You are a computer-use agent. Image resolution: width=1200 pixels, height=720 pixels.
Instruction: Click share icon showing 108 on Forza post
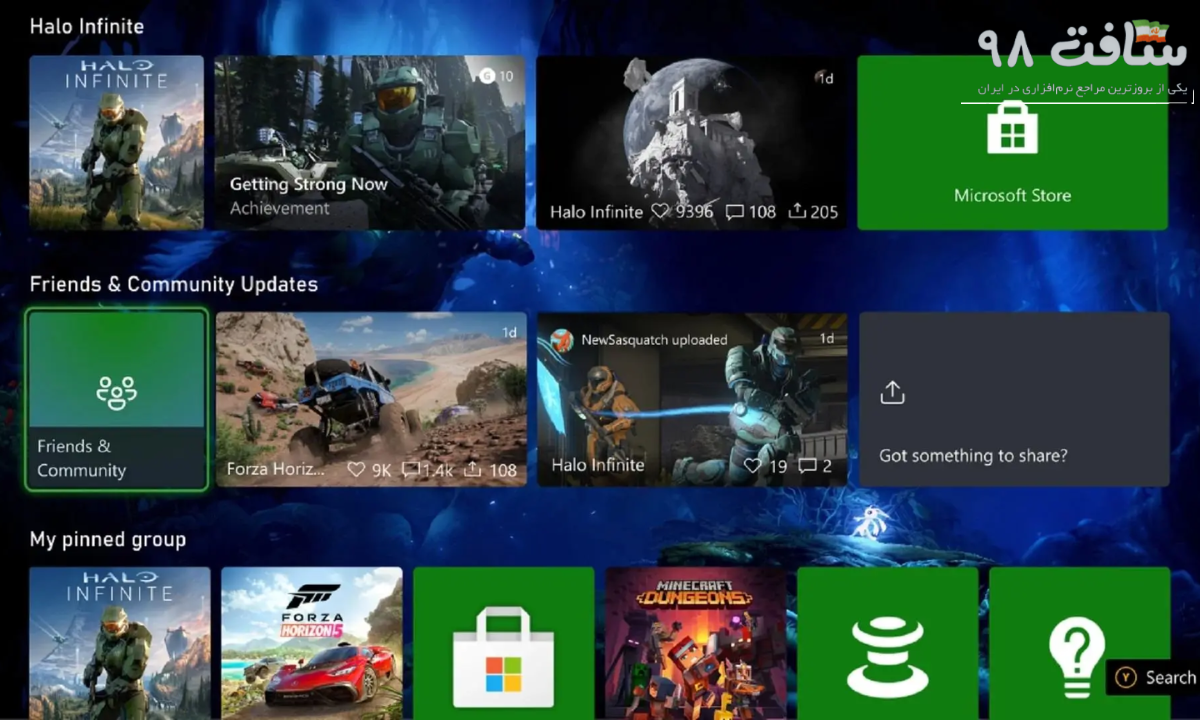click(474, 469)
